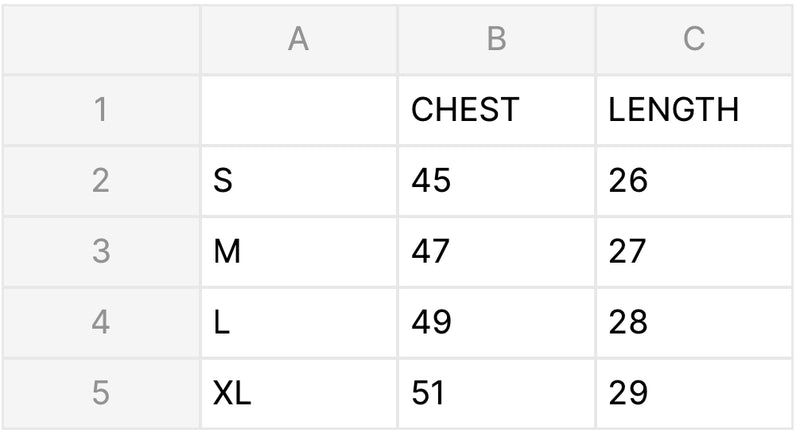Click the length value 29 cell
The width and height of the screenshot is (800, 433).
(694, 393)
